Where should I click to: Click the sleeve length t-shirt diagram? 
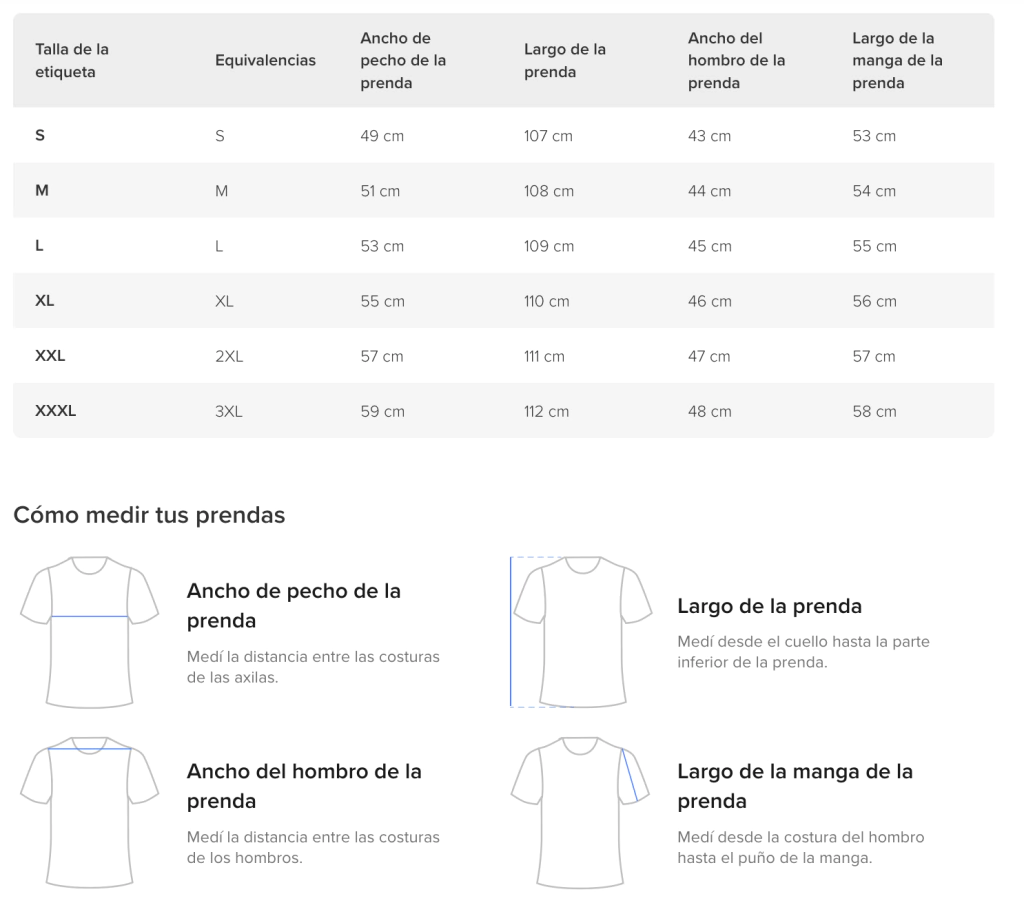tap(582, 811)
